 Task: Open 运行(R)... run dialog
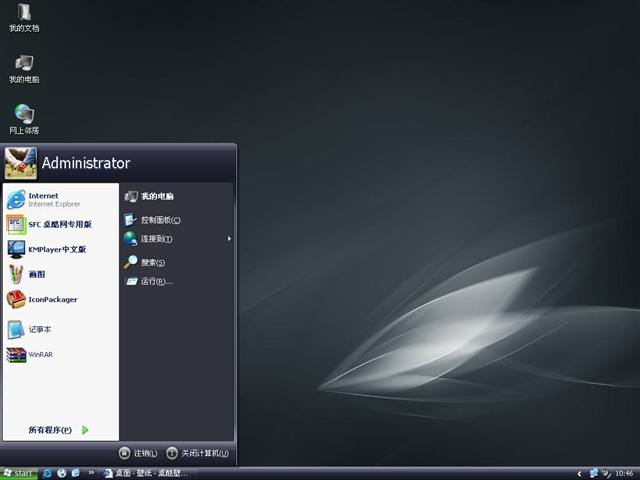coord(149,281)
